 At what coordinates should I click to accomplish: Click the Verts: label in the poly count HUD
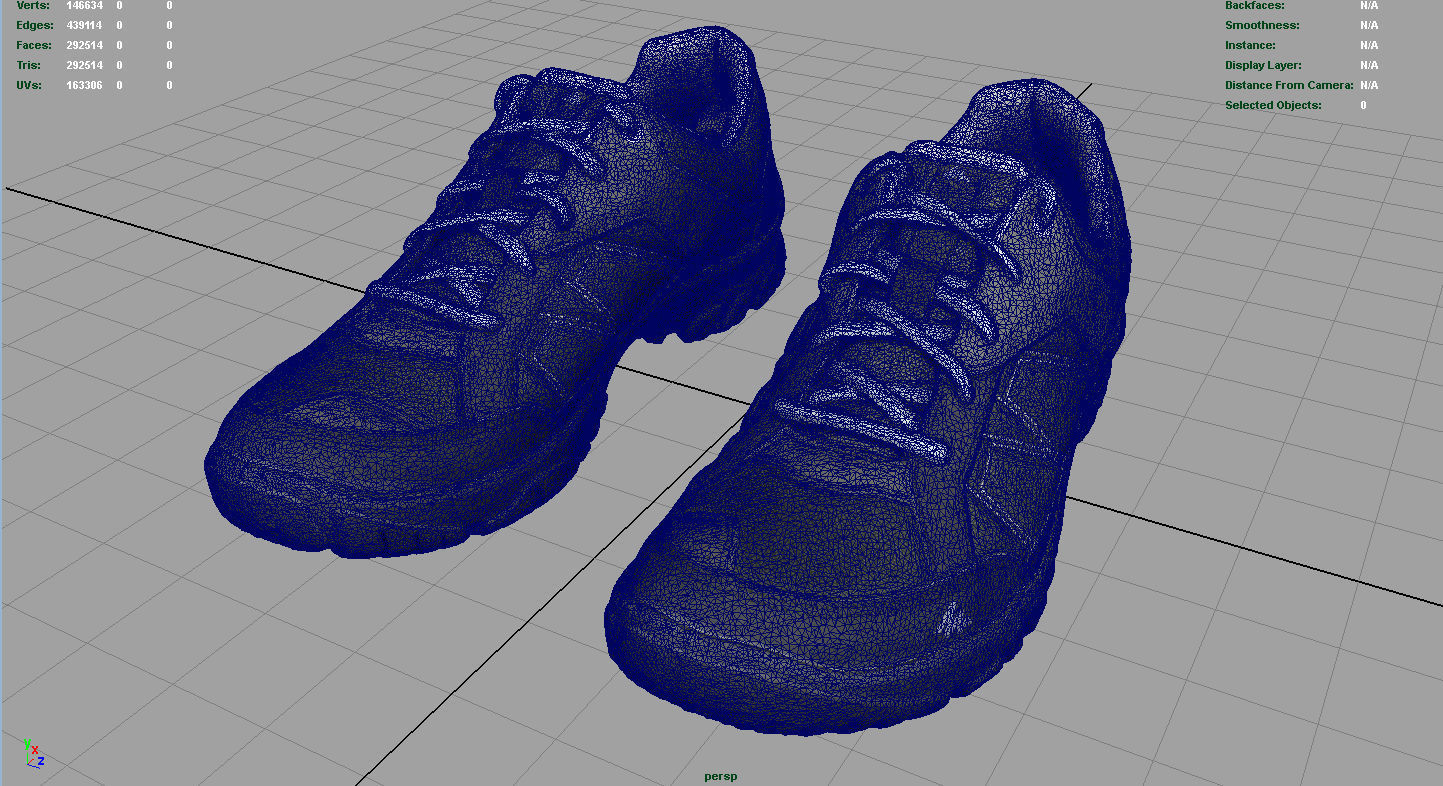(x=32, y=5)
